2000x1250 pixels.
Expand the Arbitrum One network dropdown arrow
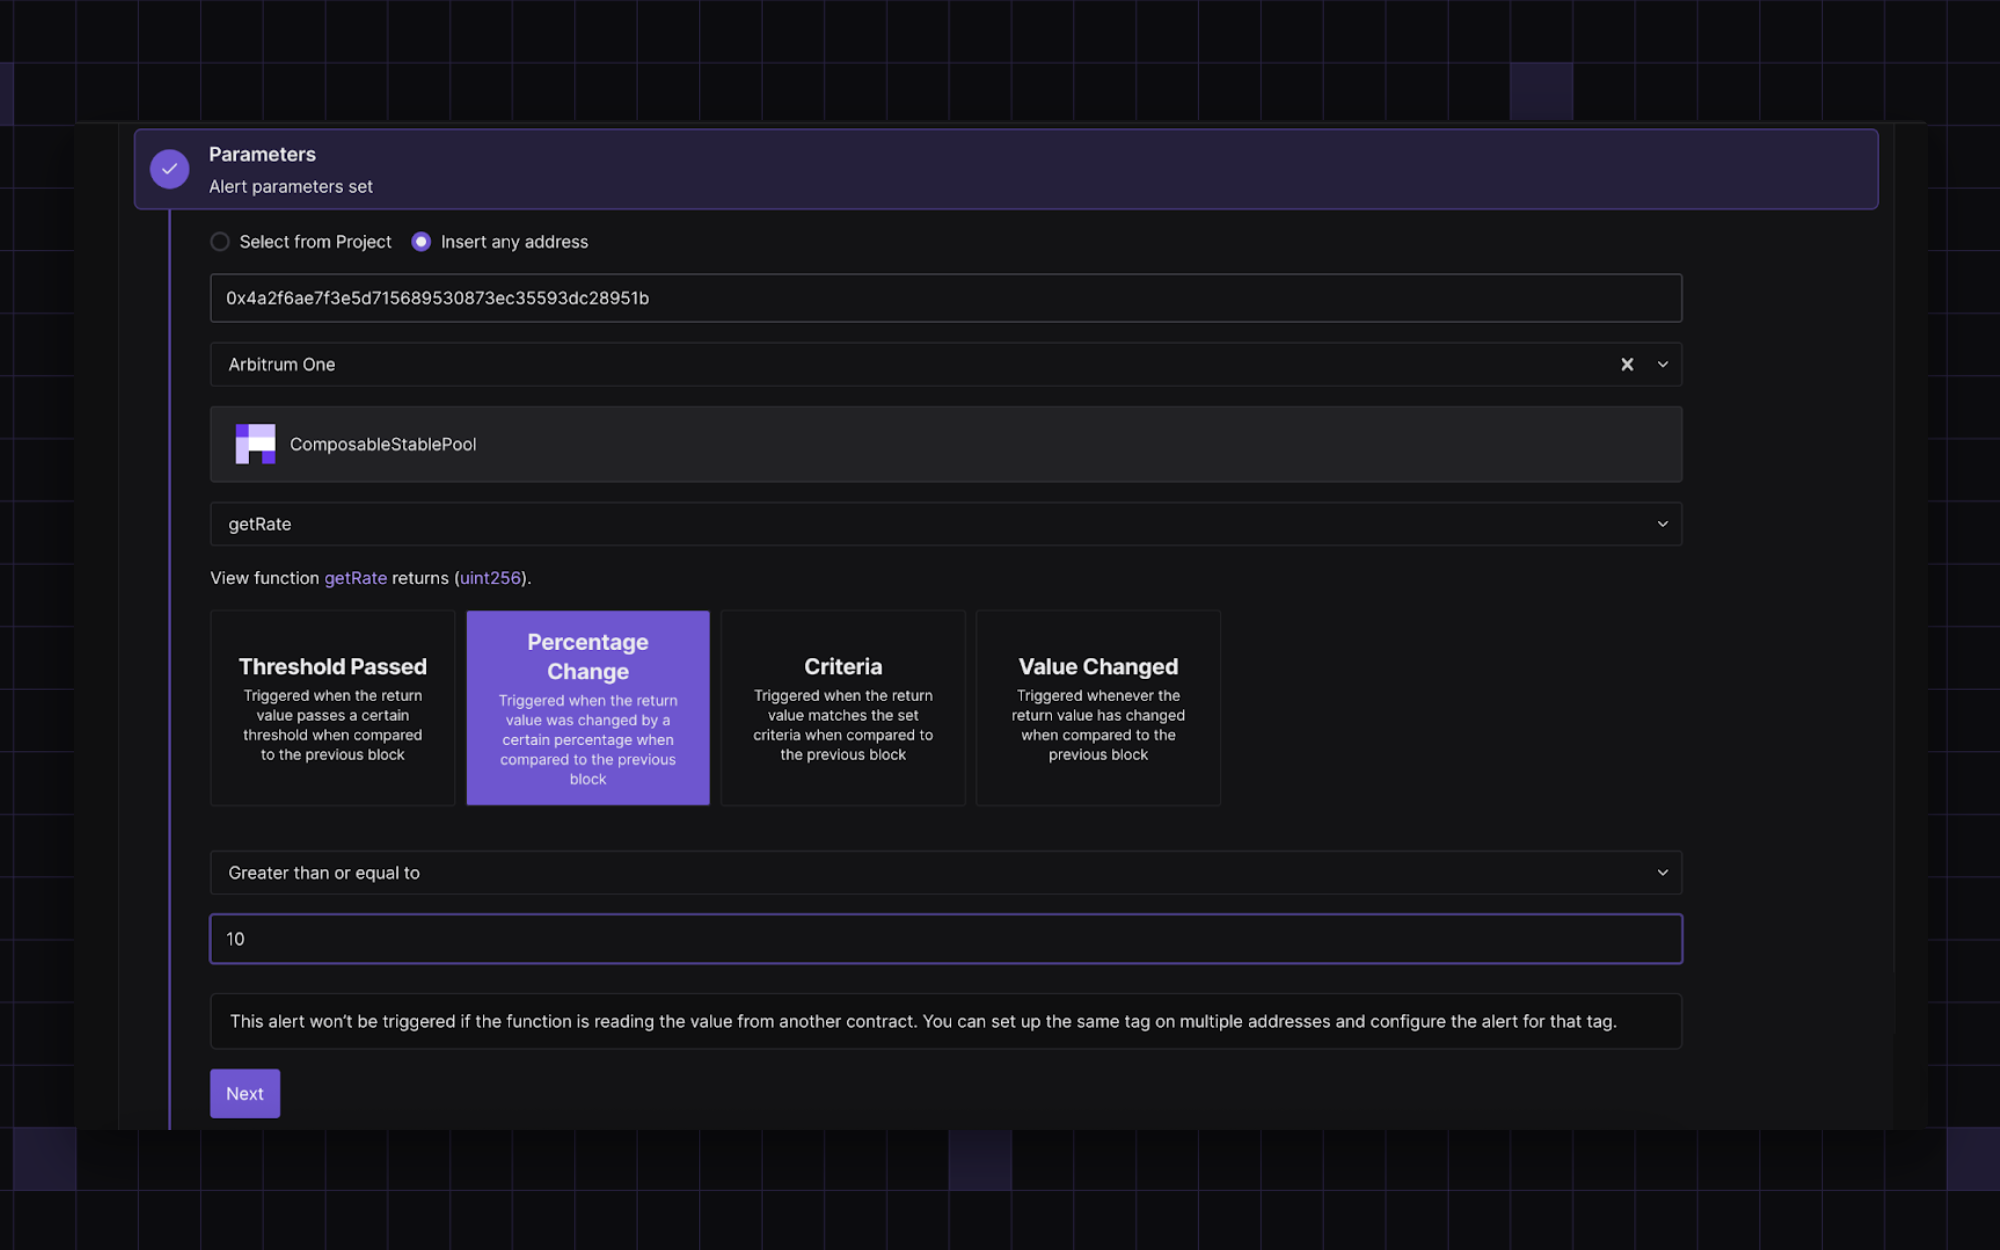[x=1663, y=365]
